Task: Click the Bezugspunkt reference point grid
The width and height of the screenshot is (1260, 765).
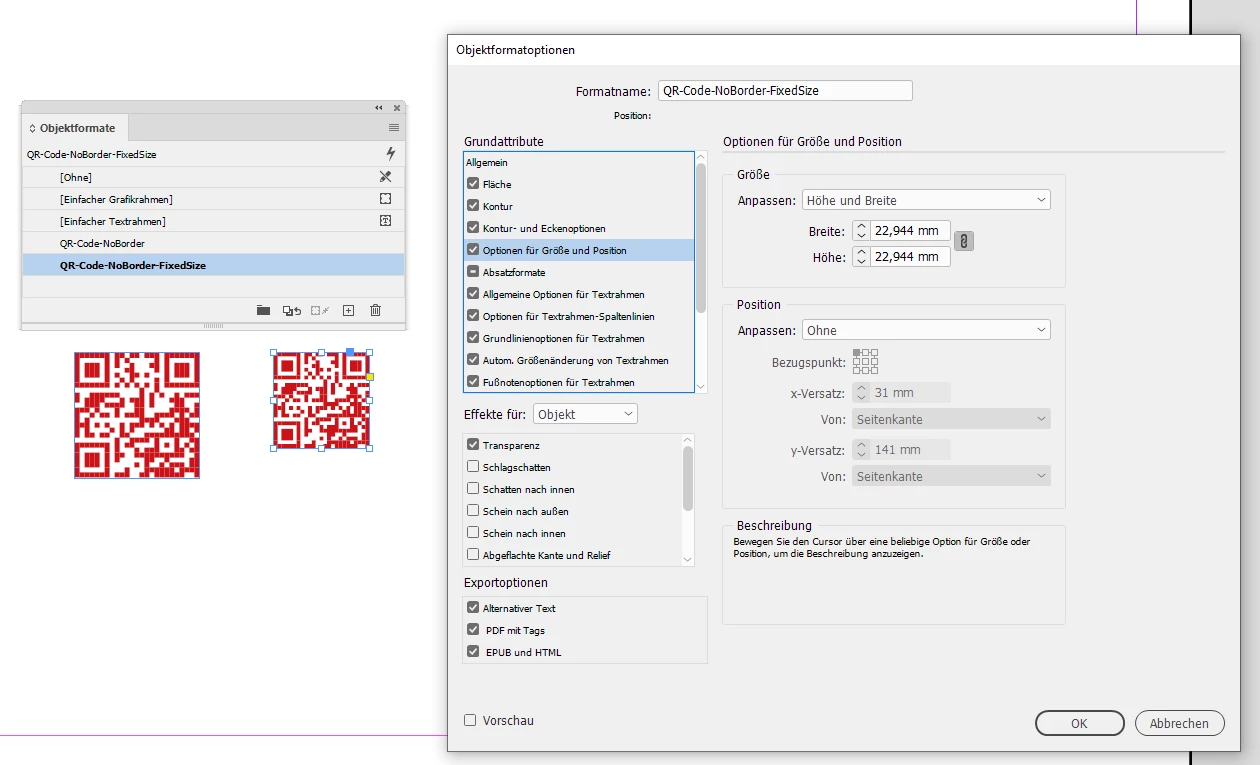Action: click(x=865, y=361)
